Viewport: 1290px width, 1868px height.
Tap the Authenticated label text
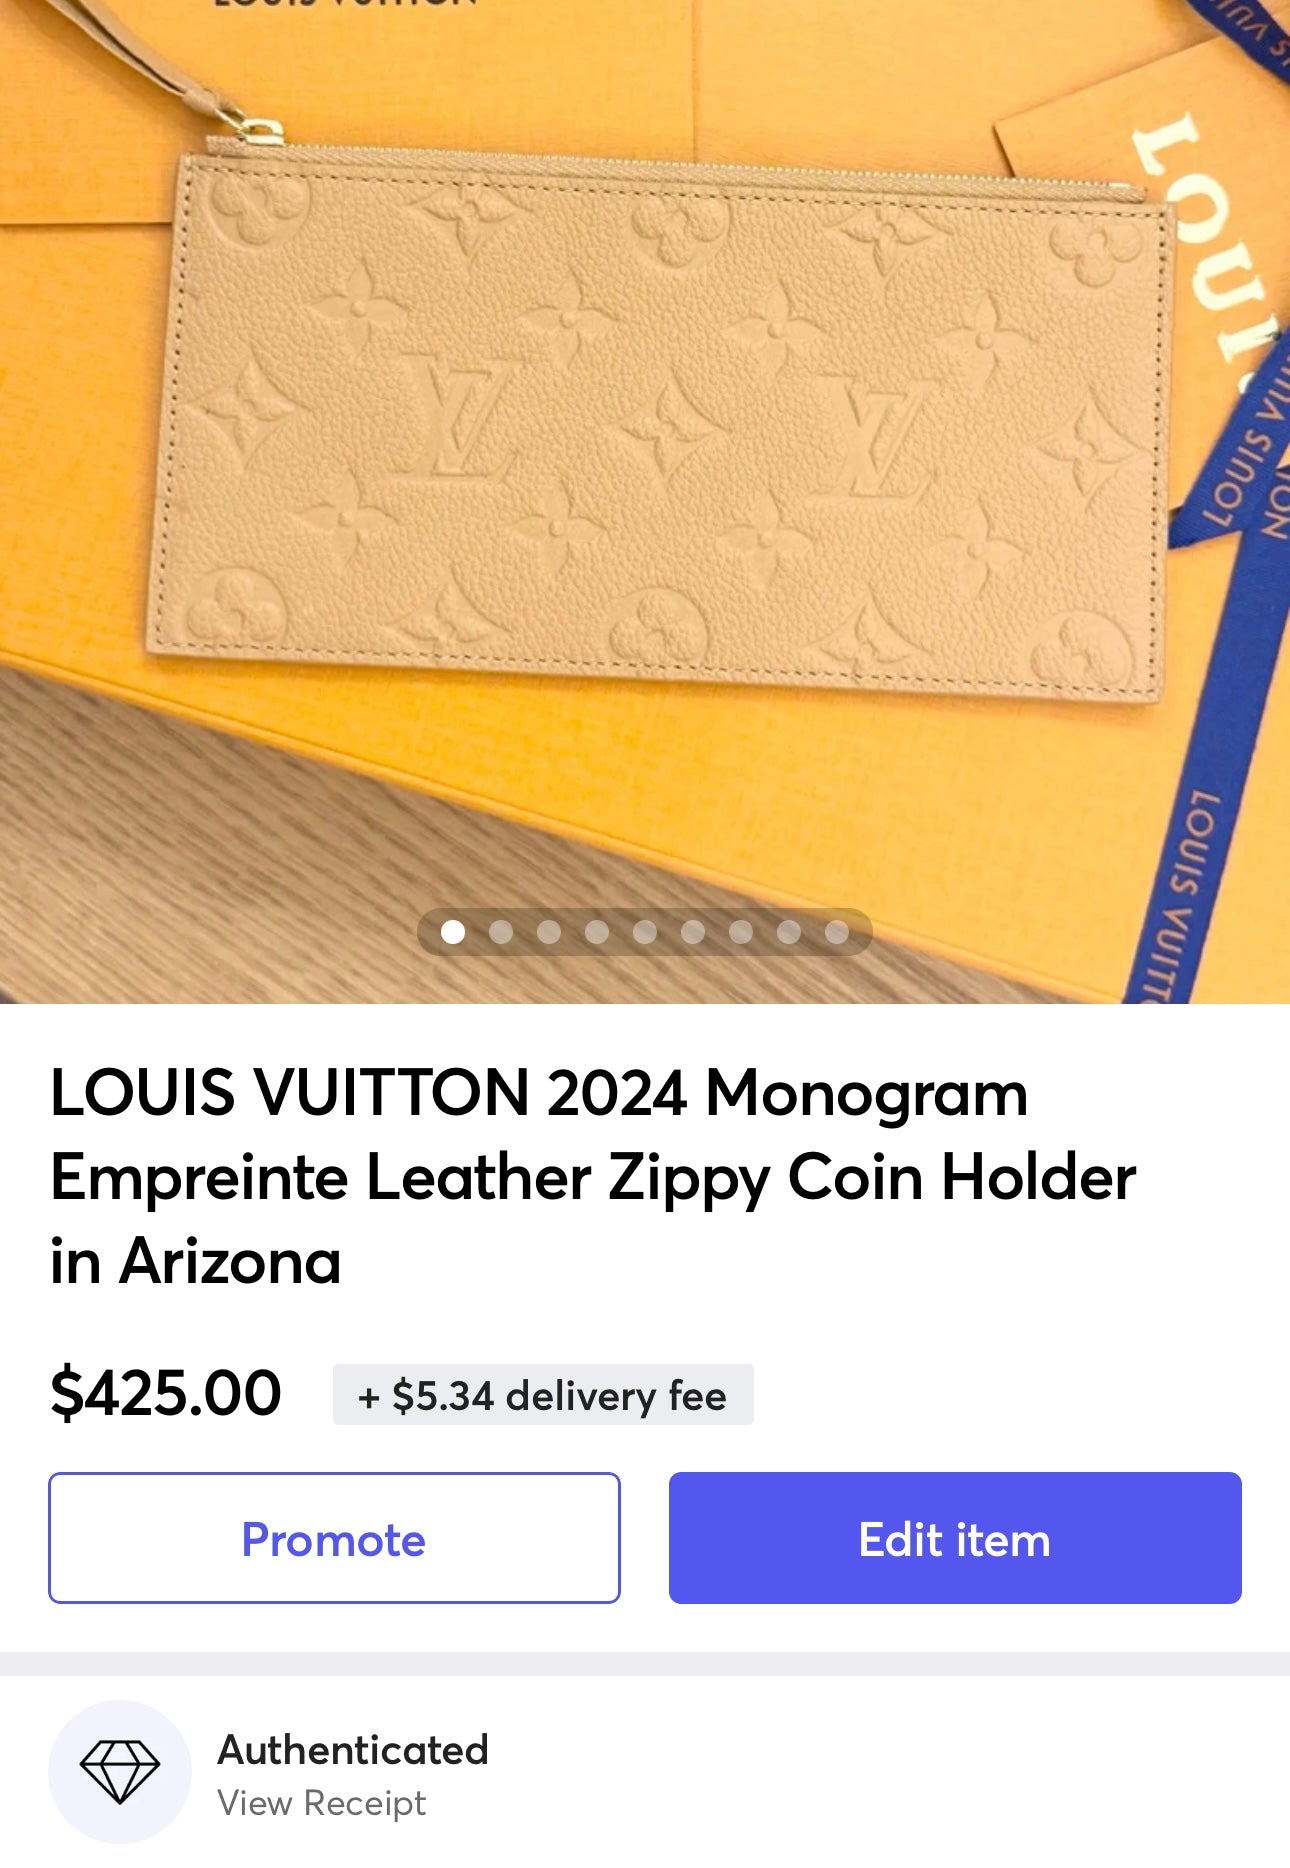pyautogui.click(x=353, y=1750)
